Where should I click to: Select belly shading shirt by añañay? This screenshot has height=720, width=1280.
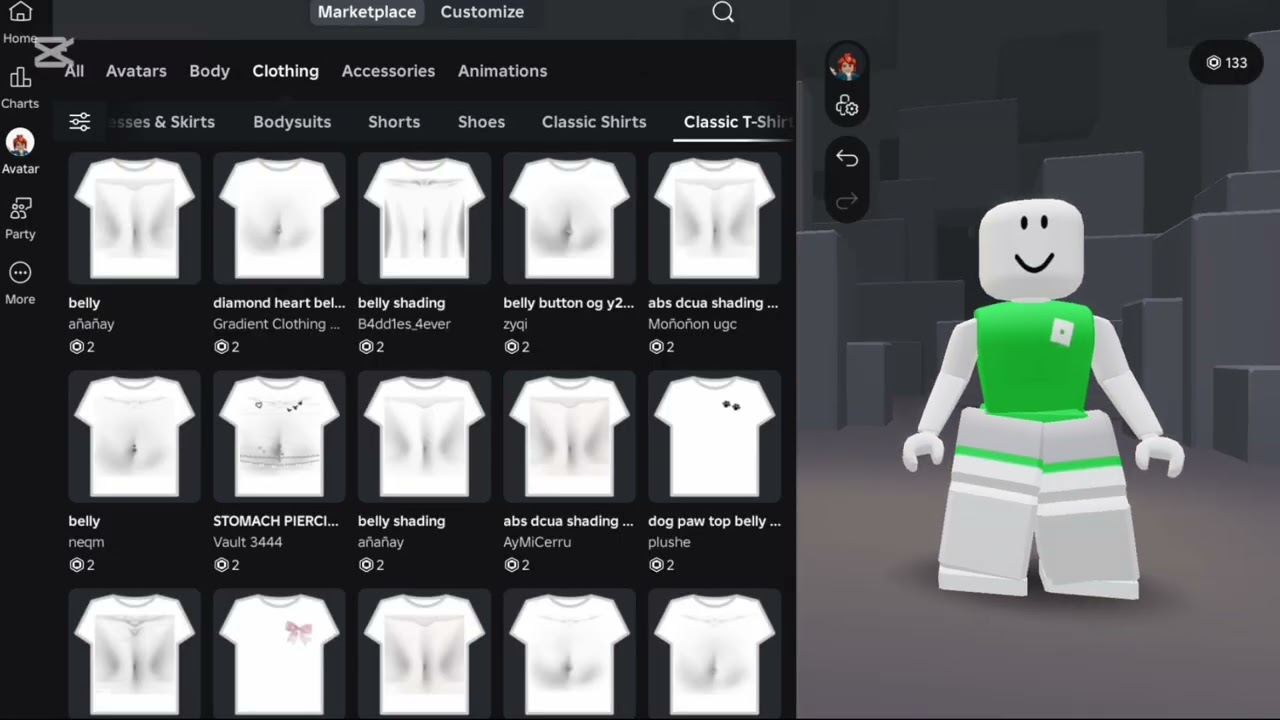(x=424, y=436)
